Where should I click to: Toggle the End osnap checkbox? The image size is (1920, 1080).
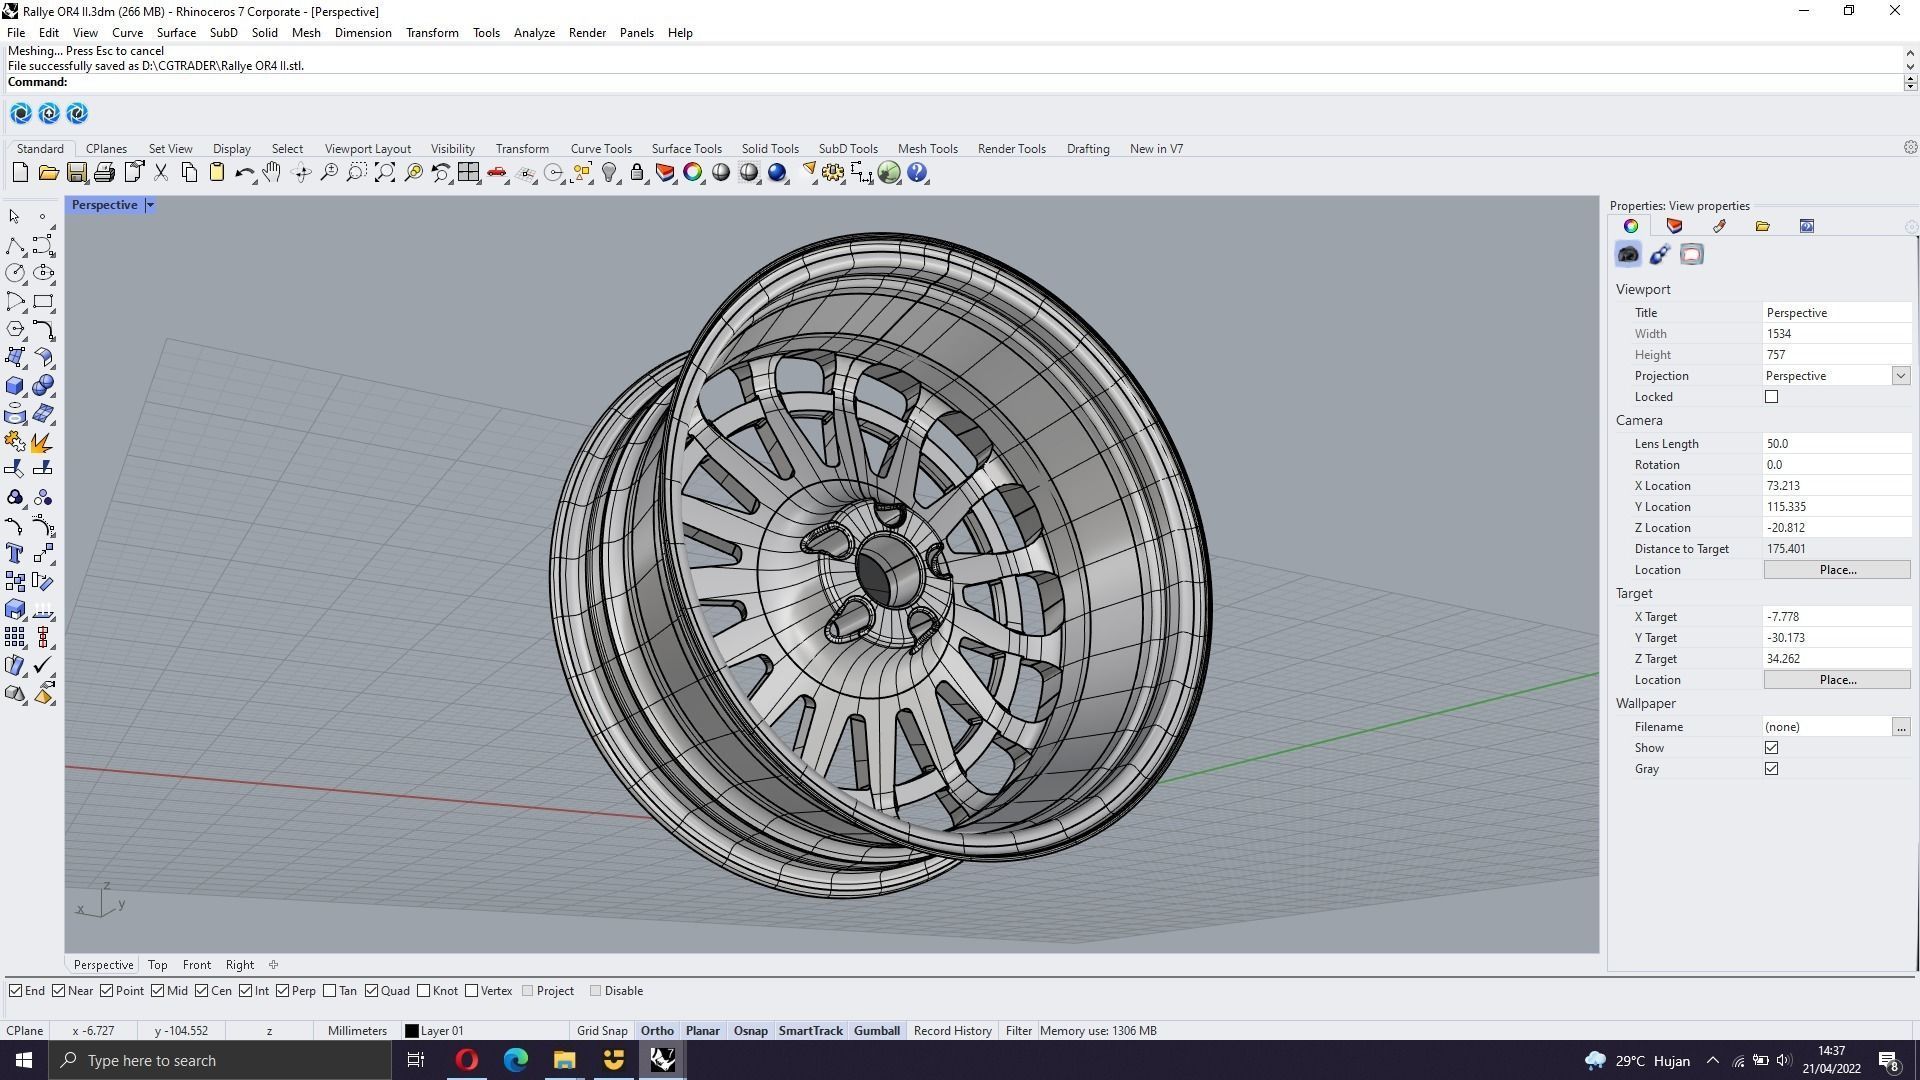click(x=16, y=991)
